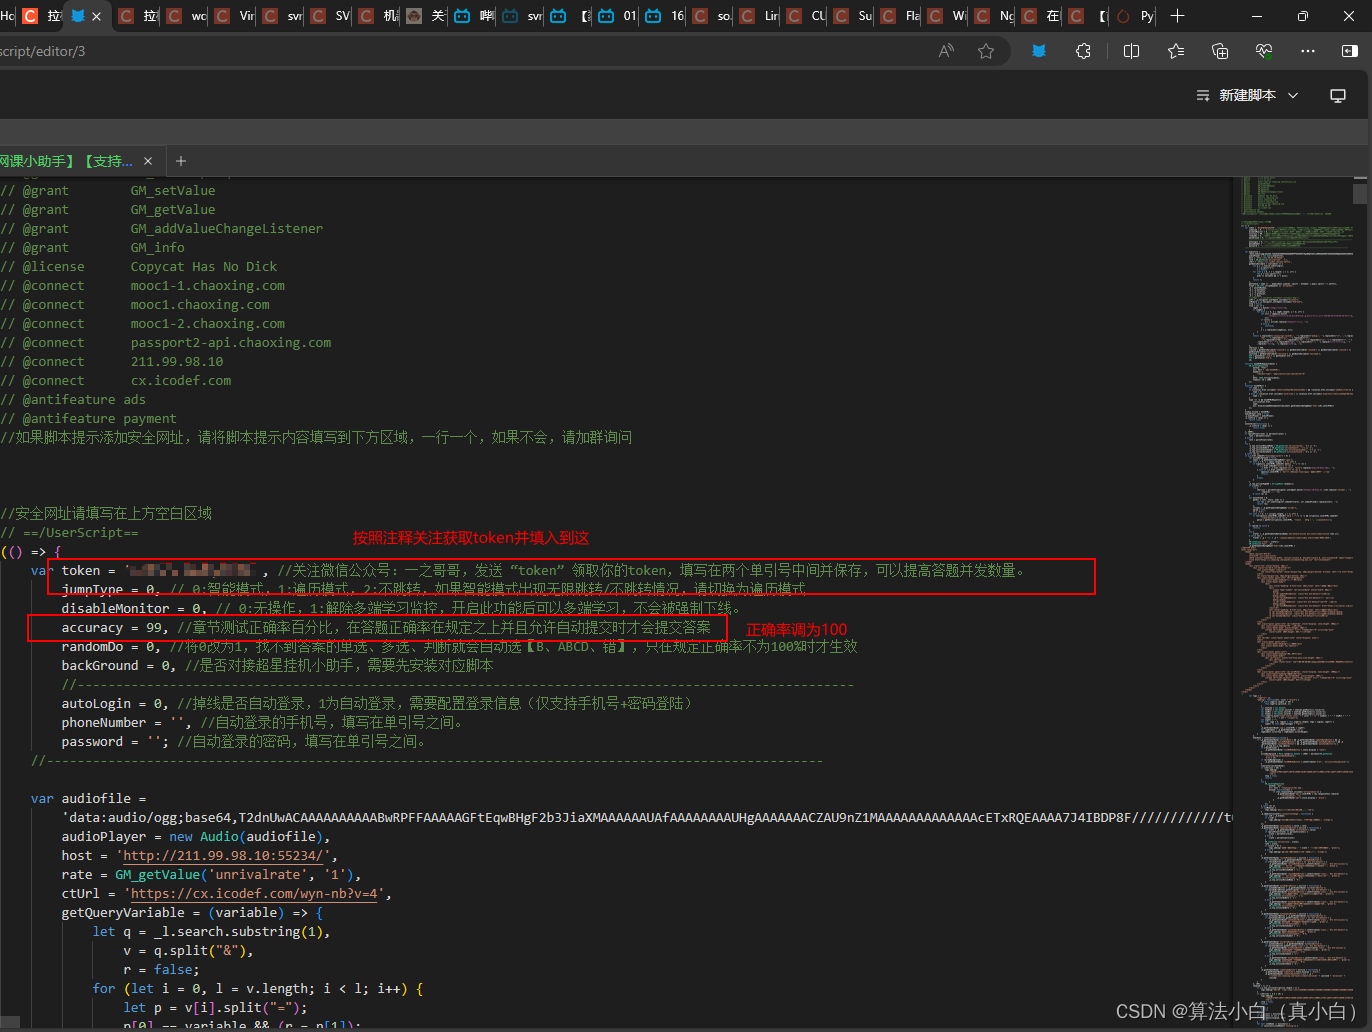Click the 'var audiofile =' line
Viewport: 1372px width, 1032px height.
tap(88, 798)
